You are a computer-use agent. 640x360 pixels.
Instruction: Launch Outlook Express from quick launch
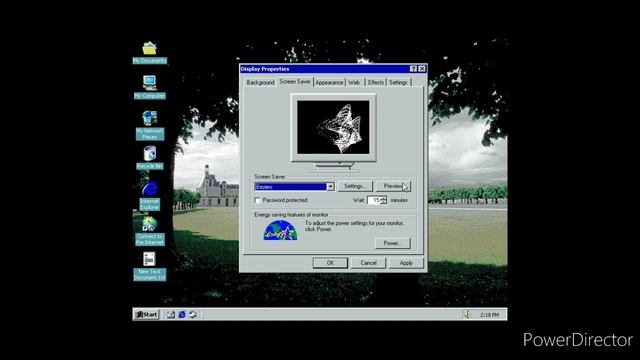[193, 315]
